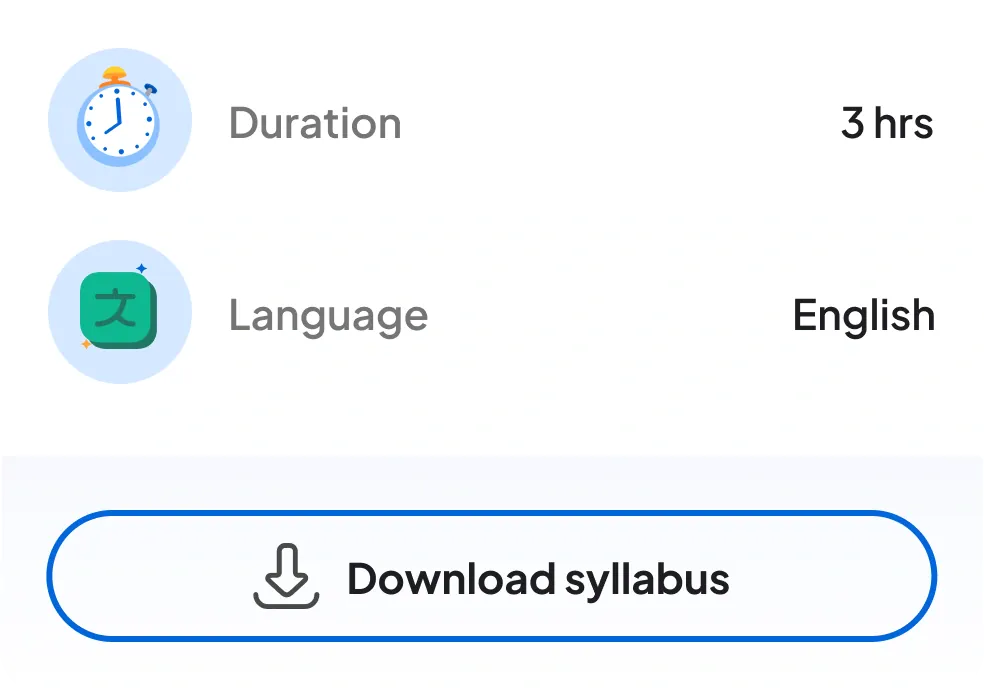Click the stopwatch Duration icon

click(x=119, y=121)
